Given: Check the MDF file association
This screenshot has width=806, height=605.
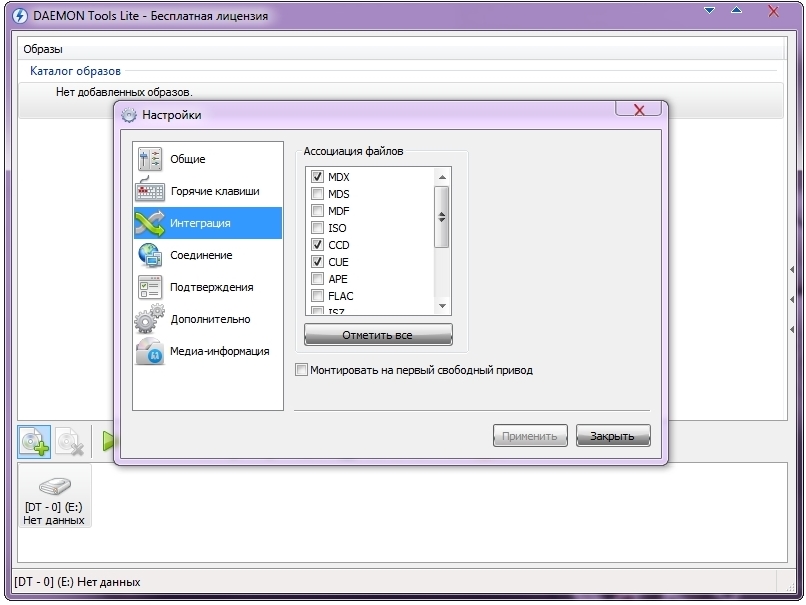Looking at the screenshot, I should click(317, 211).
